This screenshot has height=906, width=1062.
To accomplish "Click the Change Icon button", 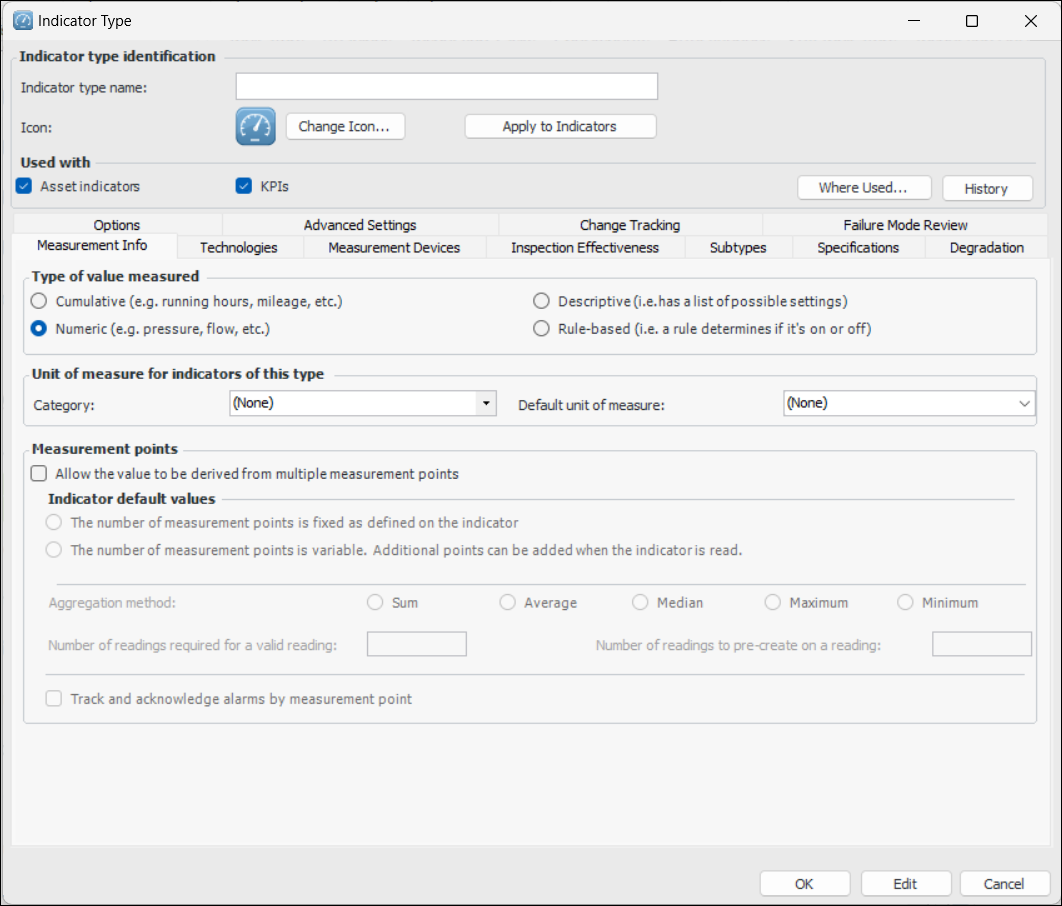I will pos(344,127).
